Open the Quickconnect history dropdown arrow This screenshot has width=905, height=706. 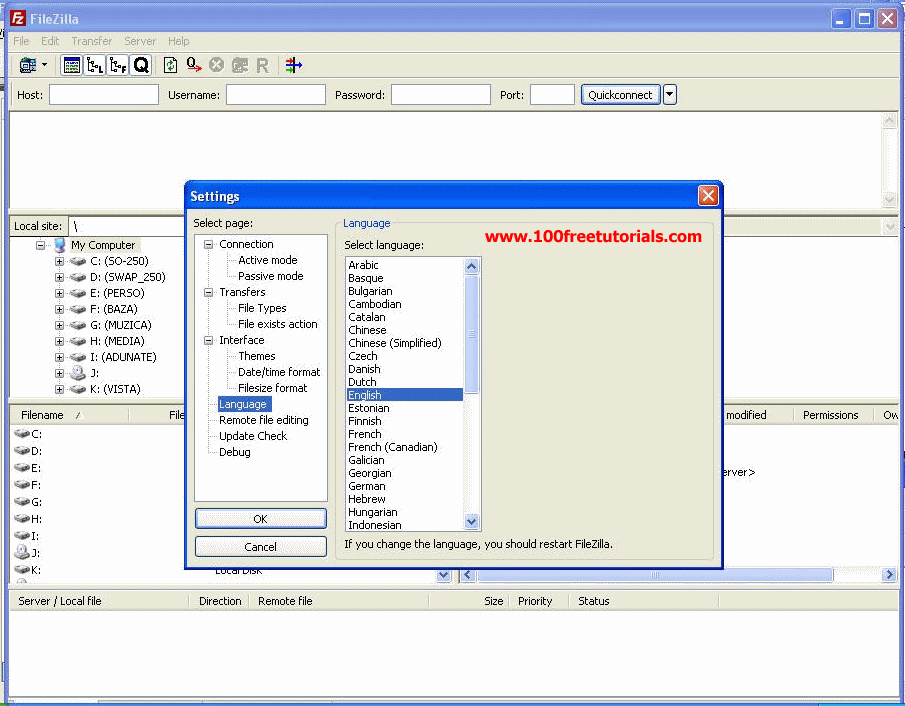point(670,95)
